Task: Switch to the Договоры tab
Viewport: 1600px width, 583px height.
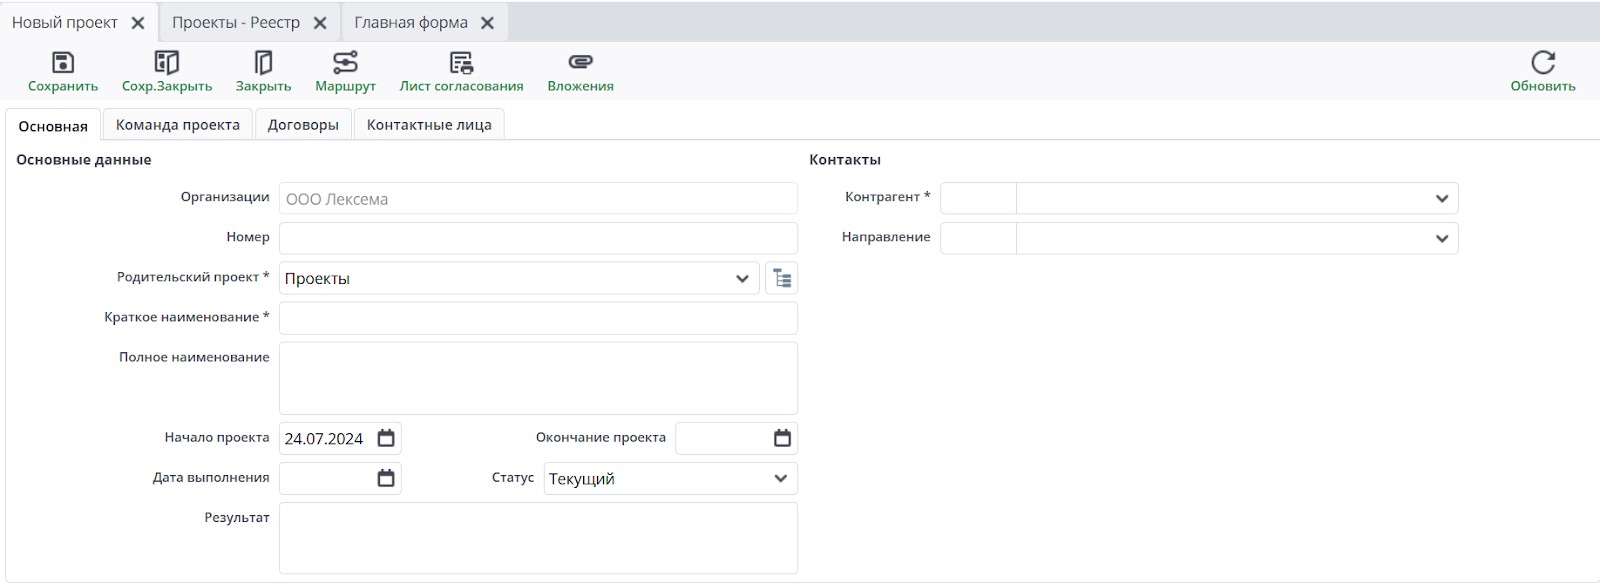Action: [x=303, y=125]
